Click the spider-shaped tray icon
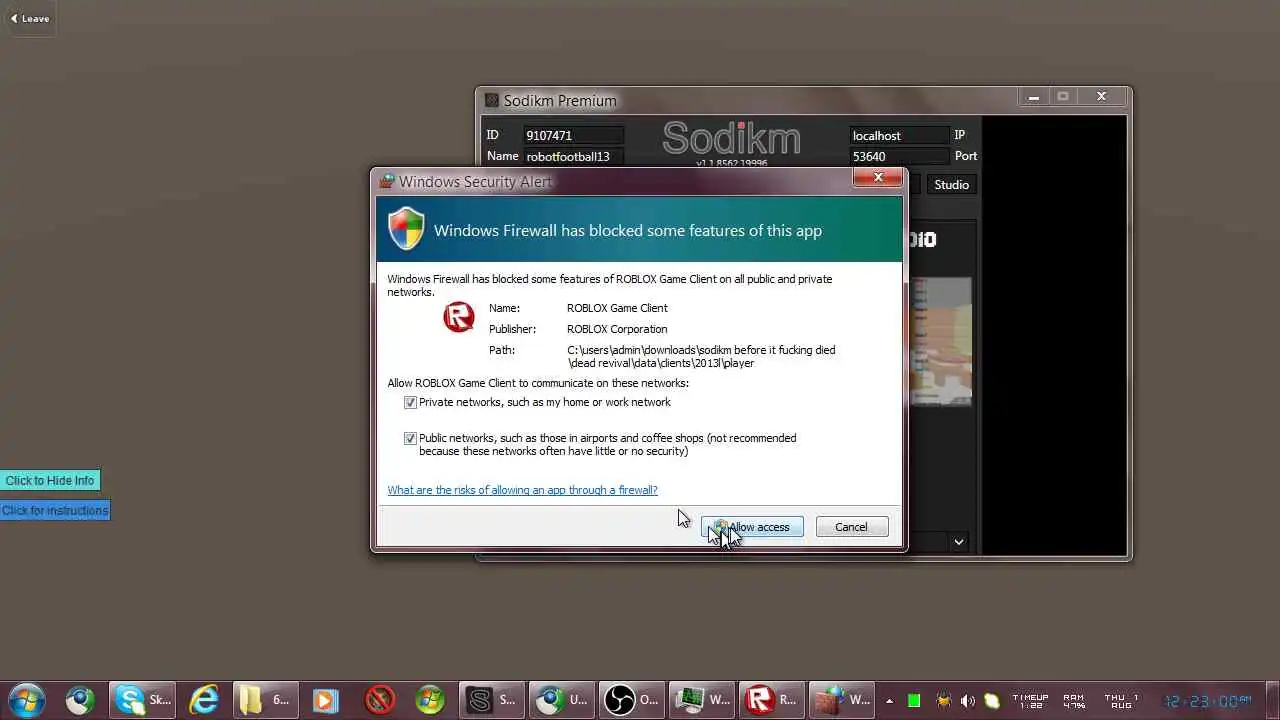This screenshot has height=720, width=1280. tap(942, 701)
